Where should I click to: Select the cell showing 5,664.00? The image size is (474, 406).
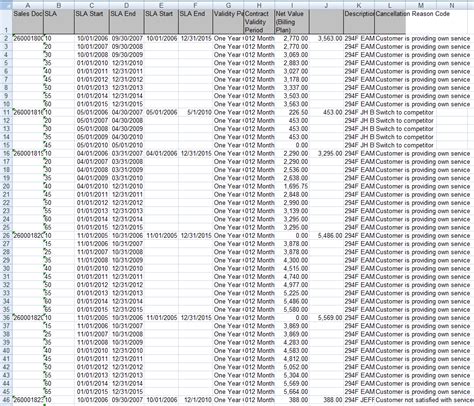292,392
